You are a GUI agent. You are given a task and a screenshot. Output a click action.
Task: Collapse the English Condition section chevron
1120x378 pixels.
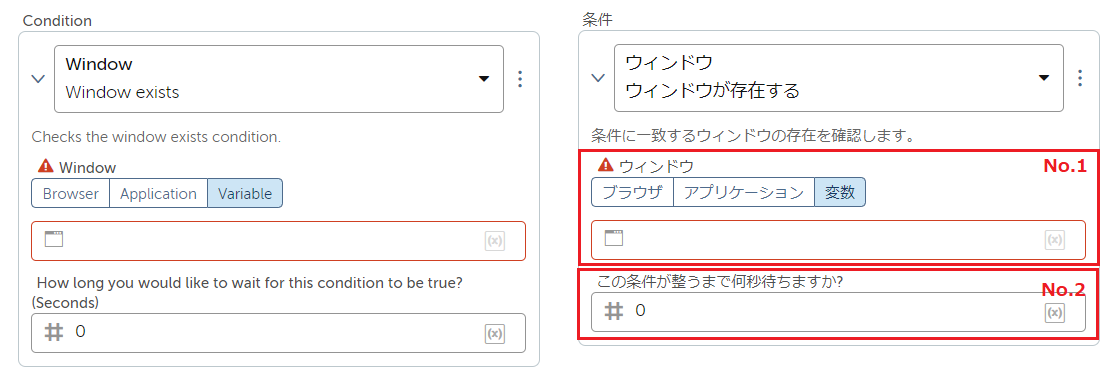point(39,79)
